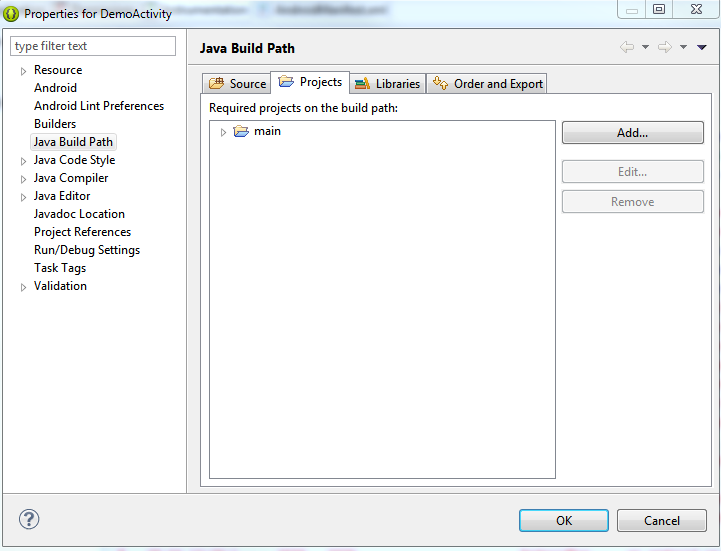Click the Add... button
721x551 pixels.
633,133
